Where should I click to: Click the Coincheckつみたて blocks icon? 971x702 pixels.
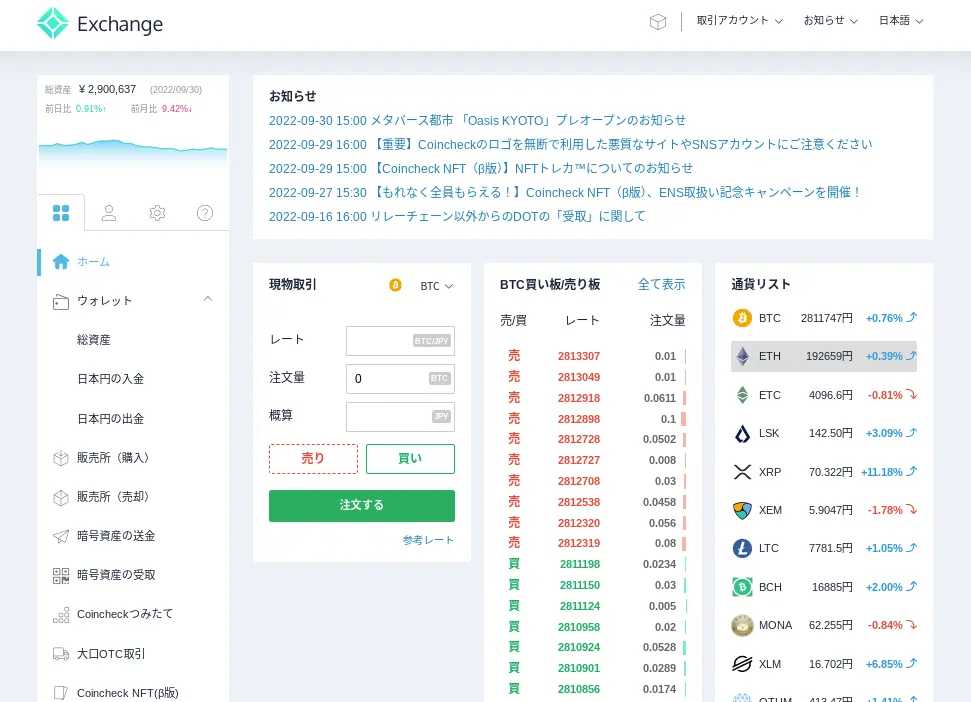[x=61, y=615]
